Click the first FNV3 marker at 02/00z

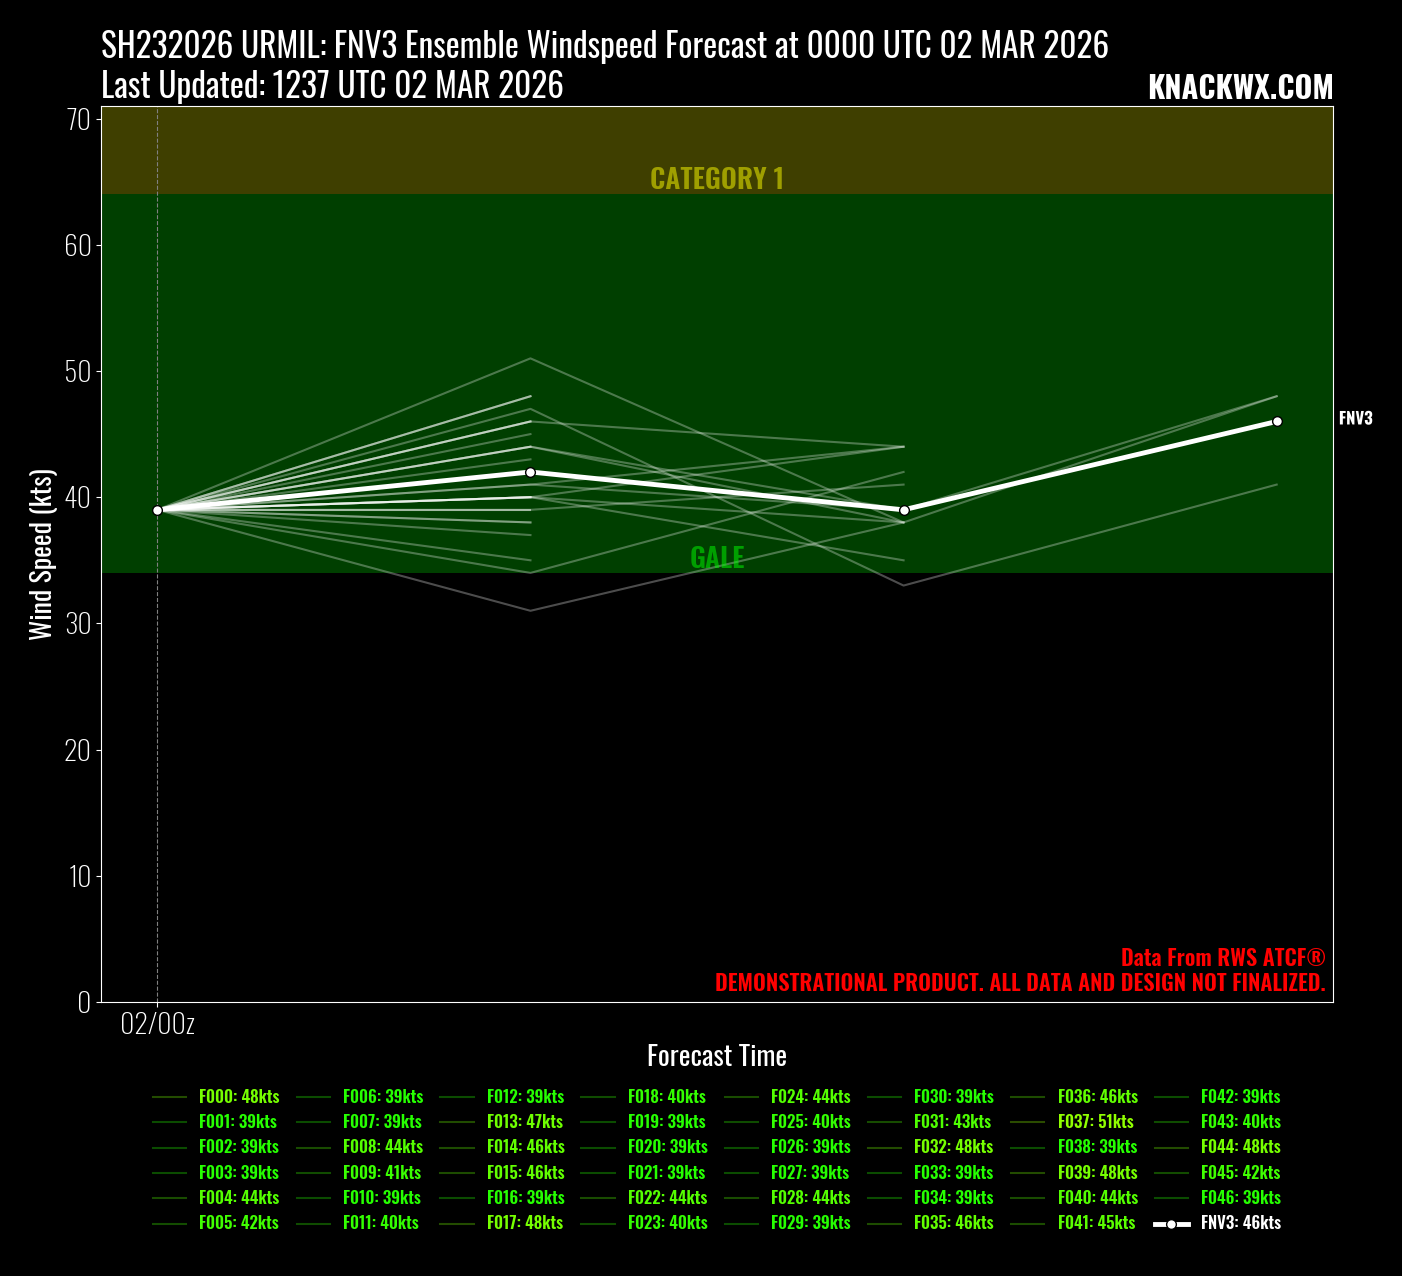[x=157, y=510]
